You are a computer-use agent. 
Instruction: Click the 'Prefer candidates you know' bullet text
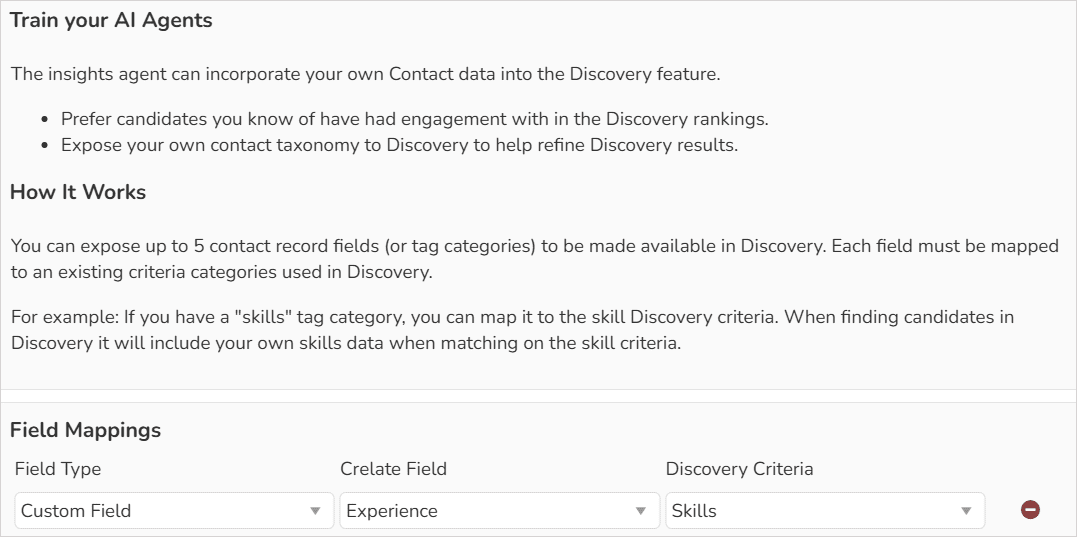(x=414, y=119)
